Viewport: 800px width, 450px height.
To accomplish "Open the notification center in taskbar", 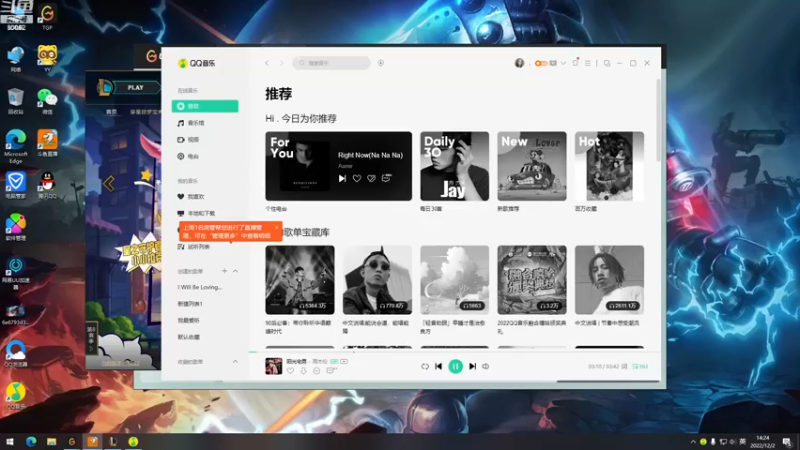I will click(x=787, y=441).
